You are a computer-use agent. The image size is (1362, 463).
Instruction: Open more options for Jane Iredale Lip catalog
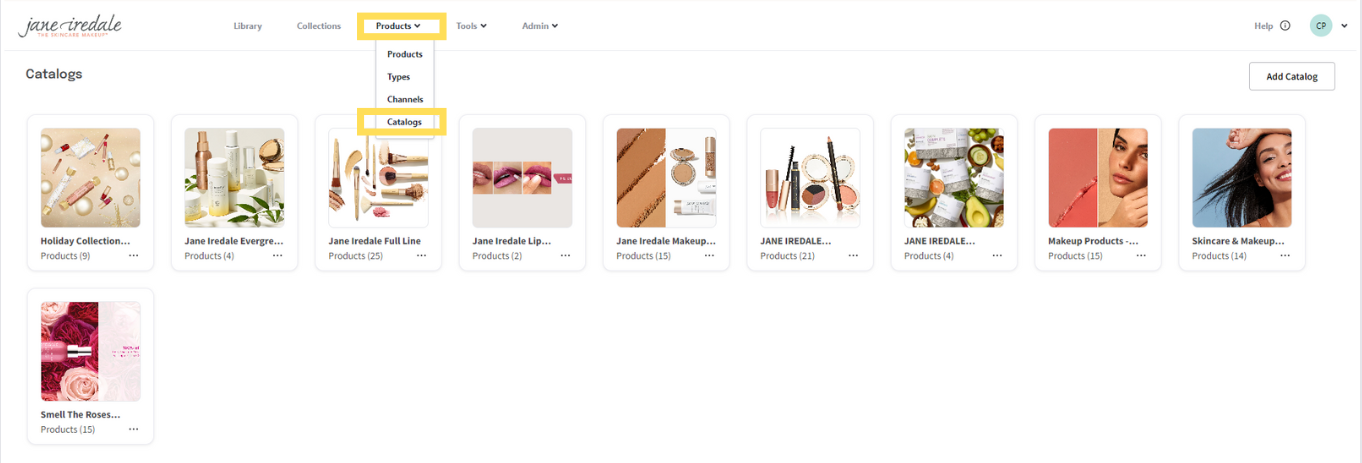565,256
